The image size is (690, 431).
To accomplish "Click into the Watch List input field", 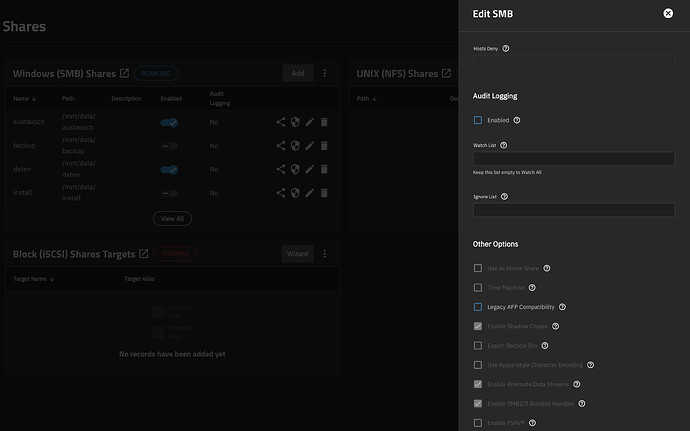I will pos(573,158).
